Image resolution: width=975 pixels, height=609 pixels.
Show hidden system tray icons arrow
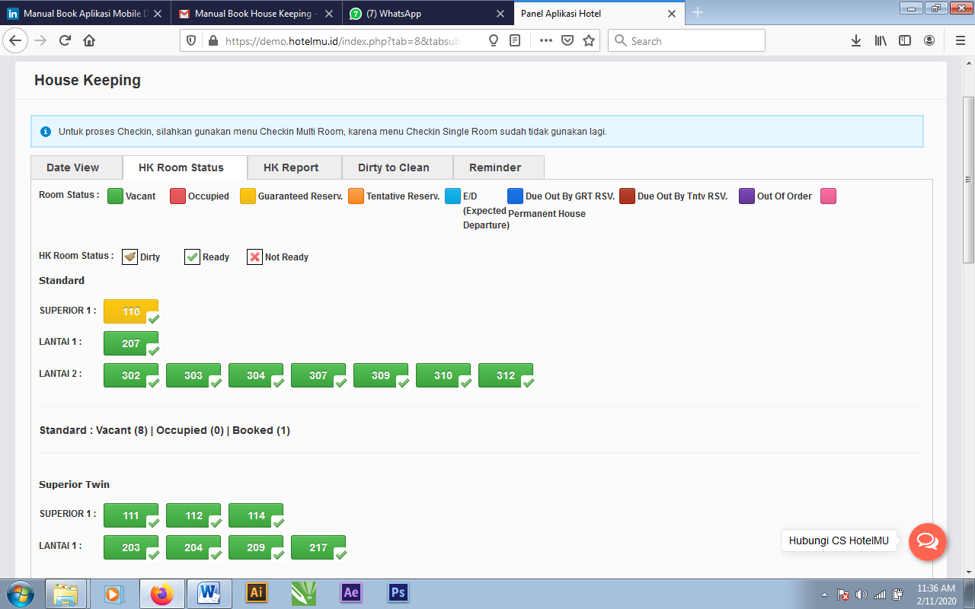825,594
